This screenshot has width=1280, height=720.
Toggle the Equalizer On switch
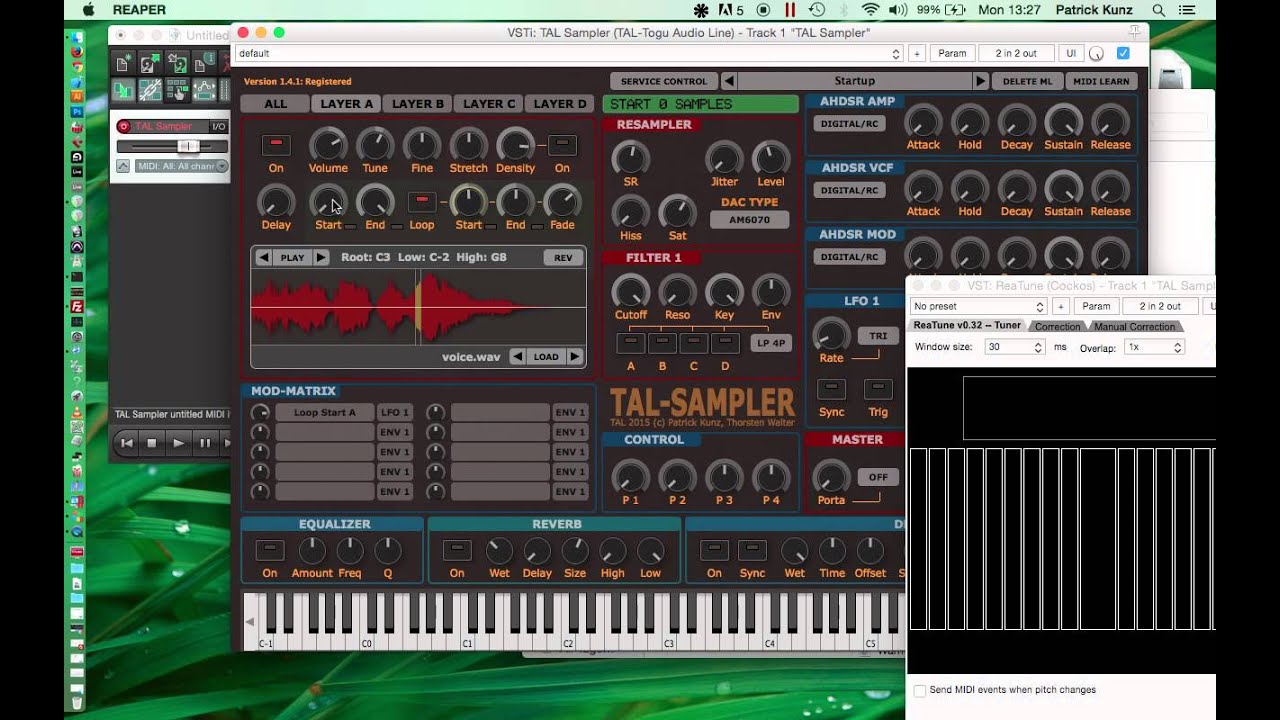pos(270,550)
